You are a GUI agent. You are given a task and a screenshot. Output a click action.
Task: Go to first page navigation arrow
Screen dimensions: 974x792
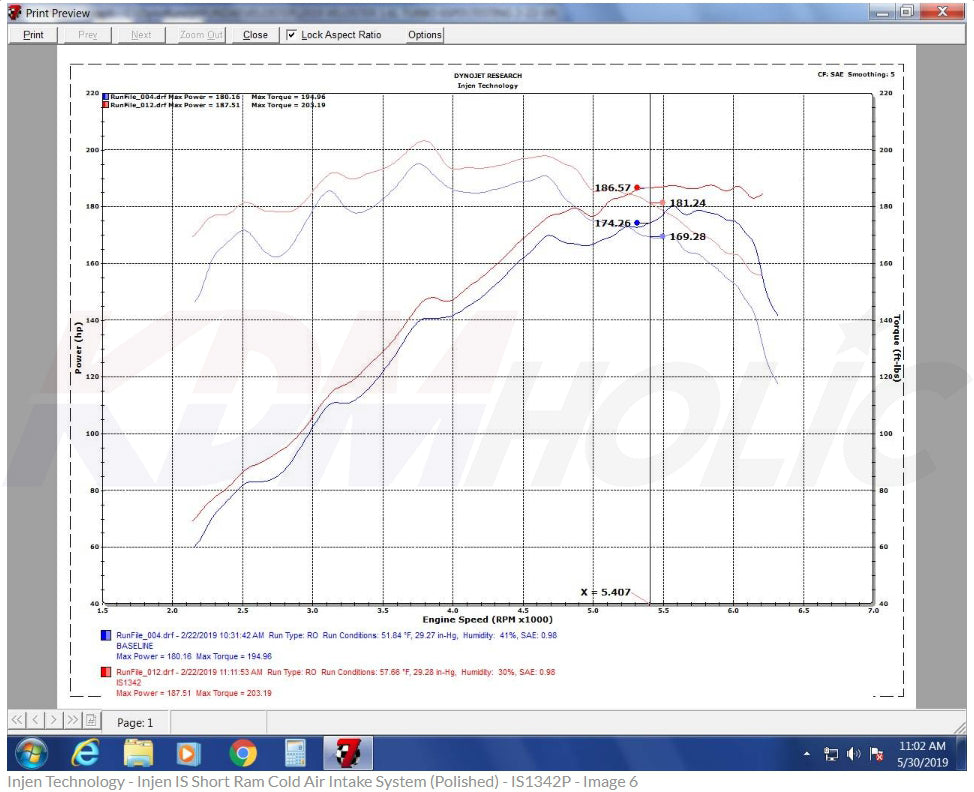[17, 720]
